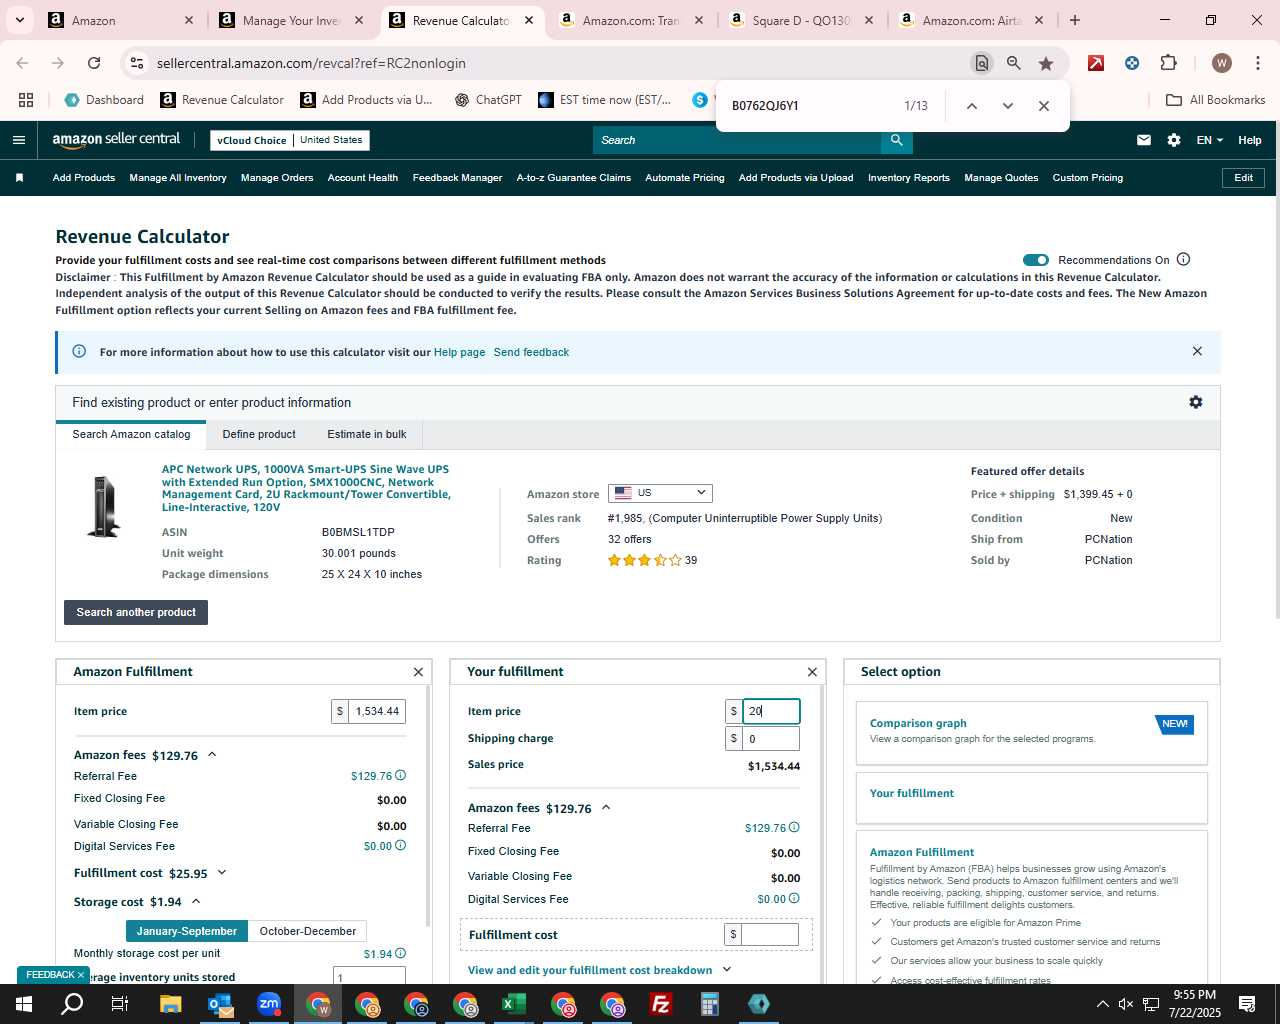Select October-December storage period
Screen dimensions: 1280x1024
click(307, 931)
